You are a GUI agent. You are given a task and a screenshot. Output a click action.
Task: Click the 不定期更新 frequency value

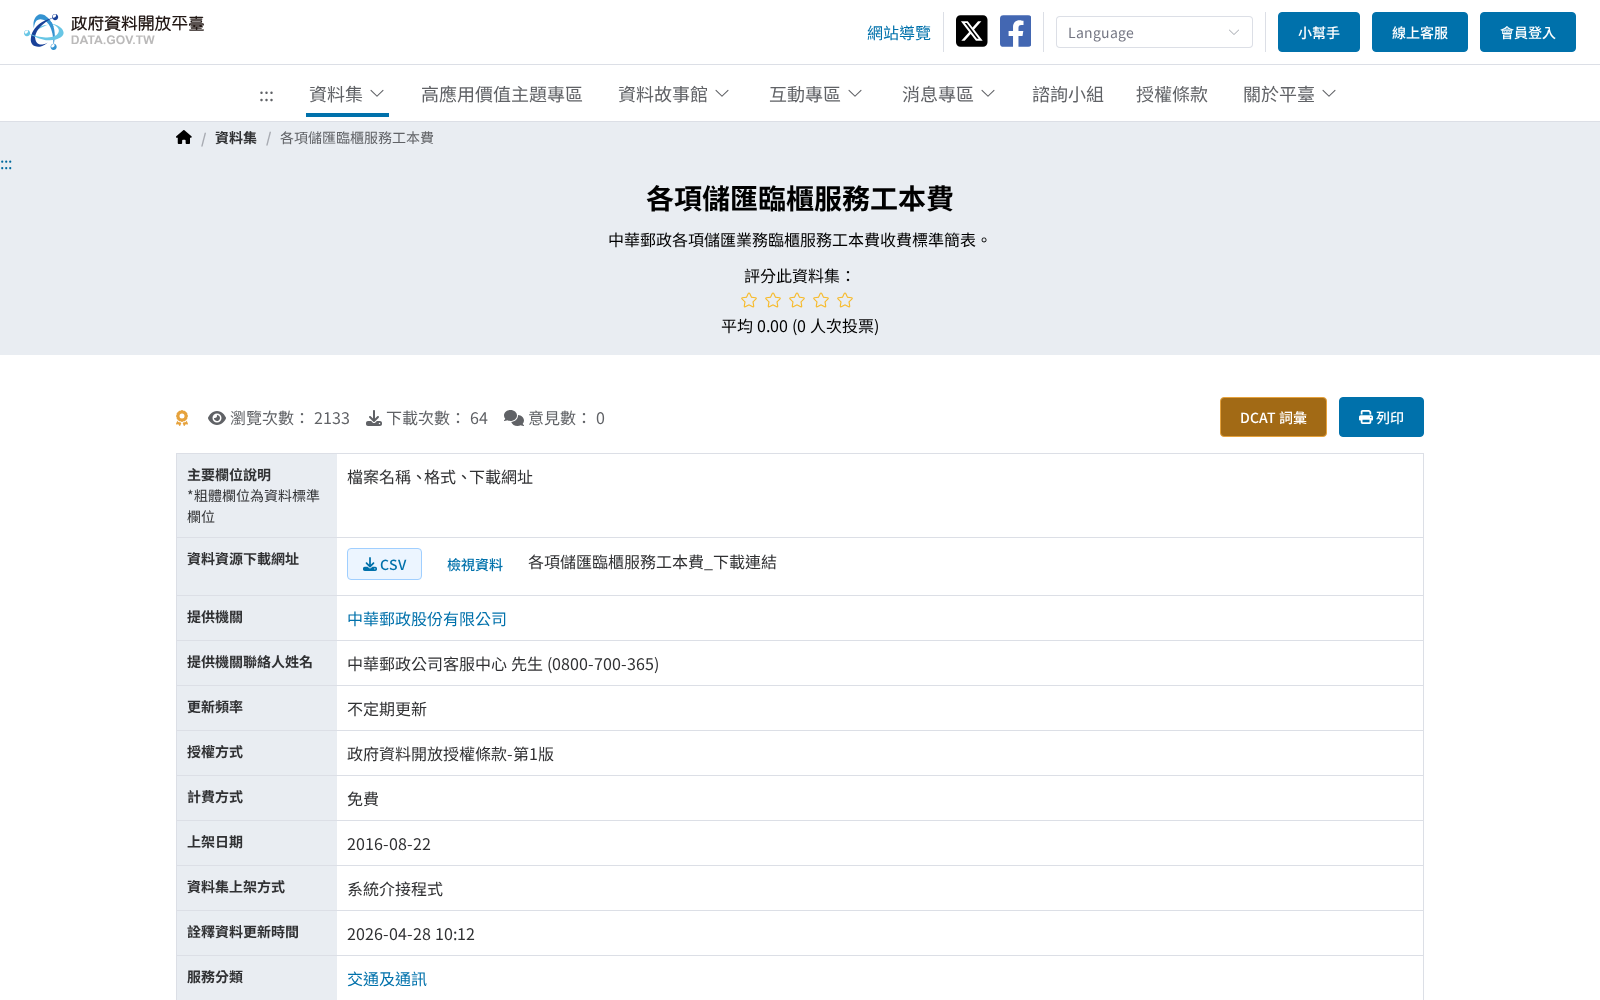387,709
